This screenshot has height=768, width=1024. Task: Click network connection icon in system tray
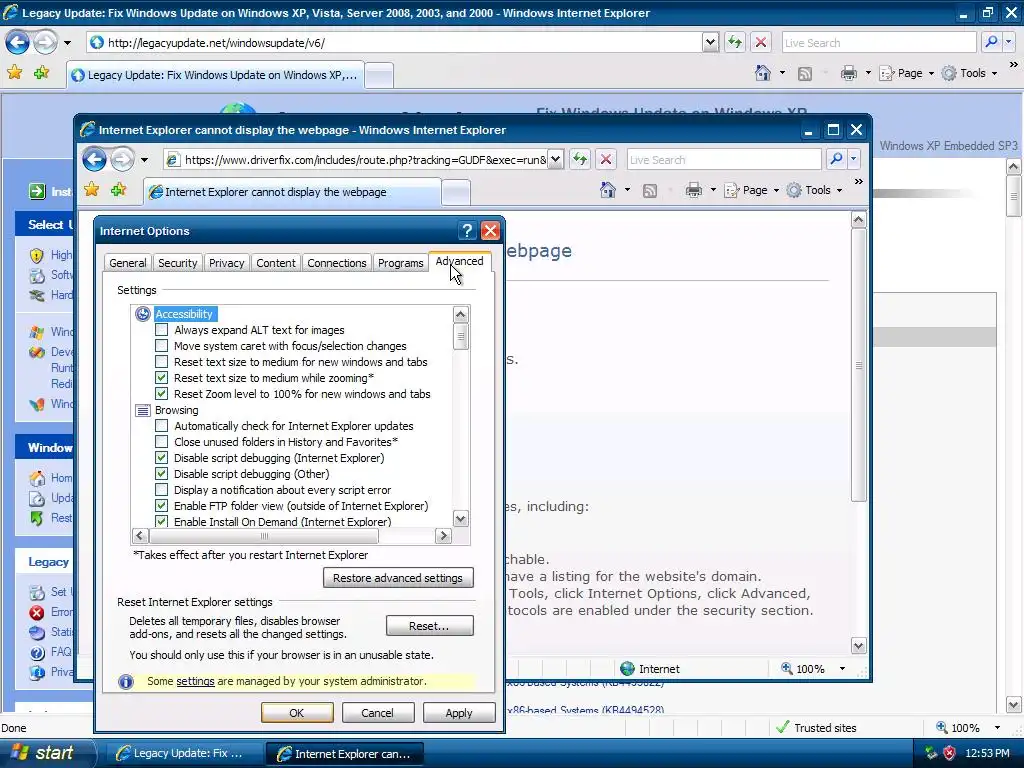tap(931, 753)
